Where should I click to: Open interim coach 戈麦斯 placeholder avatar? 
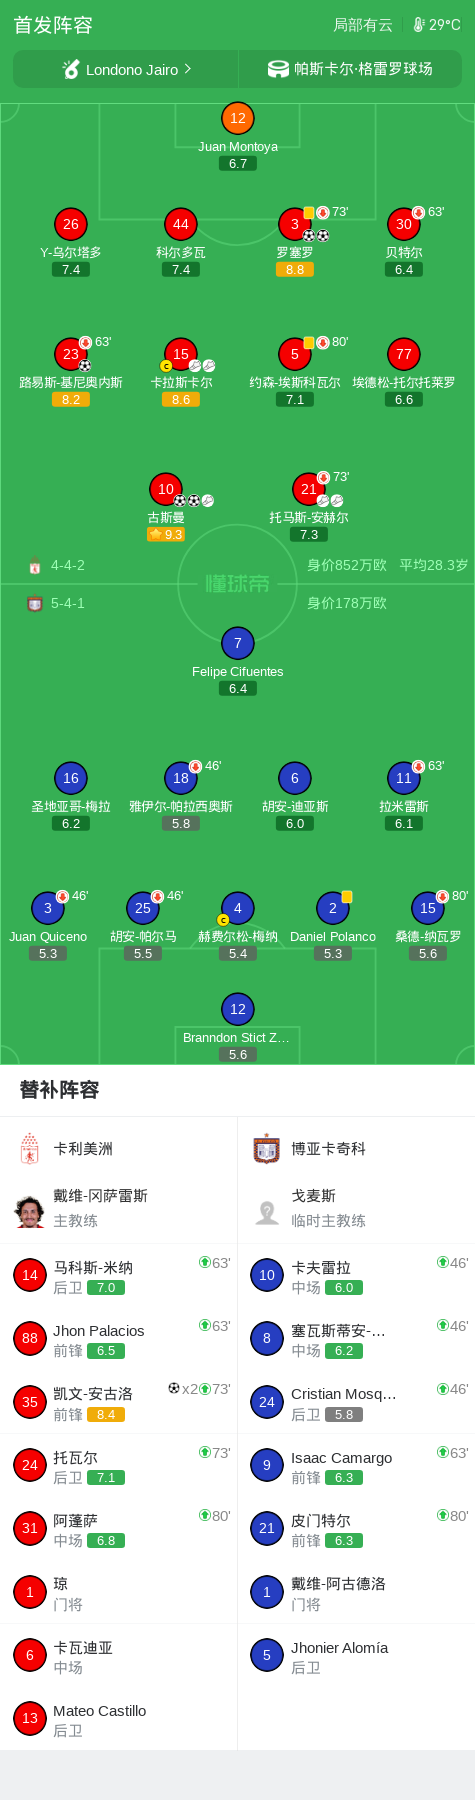coord(266,1211)
